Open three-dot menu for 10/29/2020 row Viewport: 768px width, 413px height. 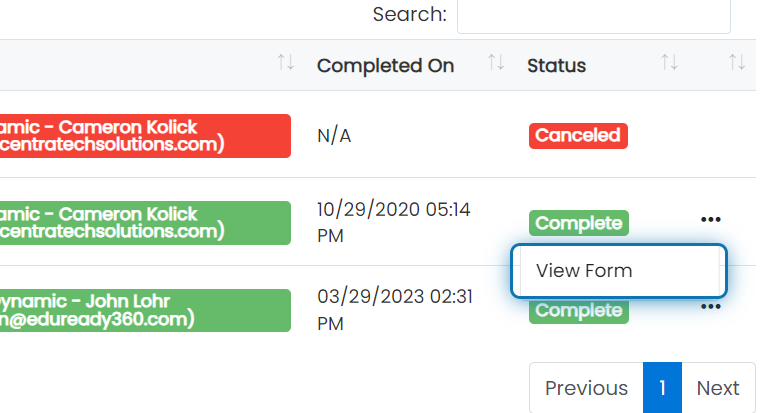point(710,219)
